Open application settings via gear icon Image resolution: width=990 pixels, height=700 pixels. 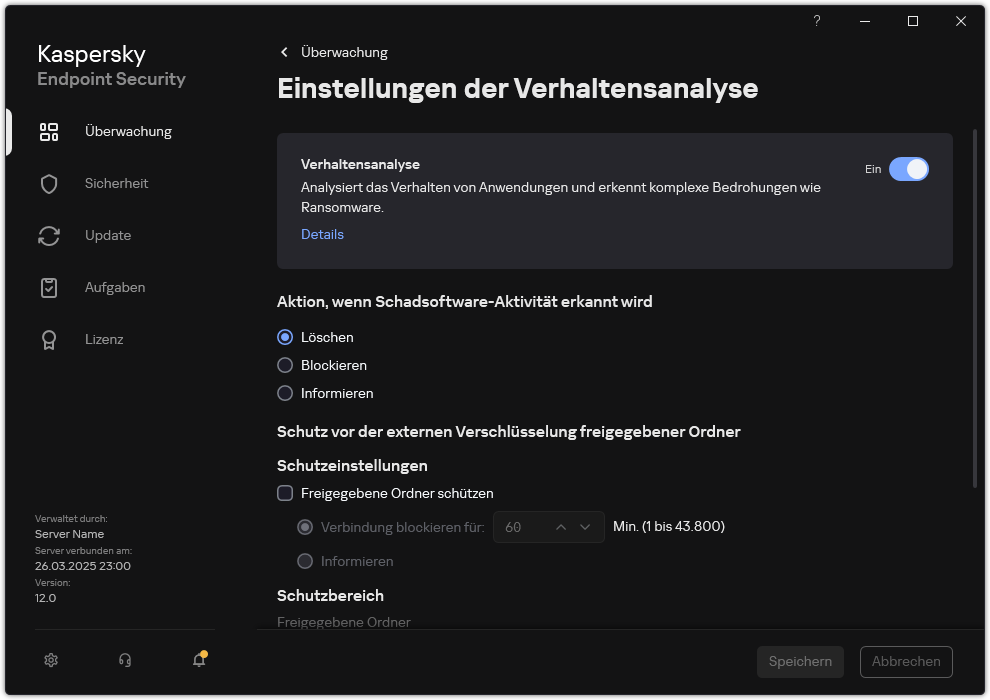point(50,660)
